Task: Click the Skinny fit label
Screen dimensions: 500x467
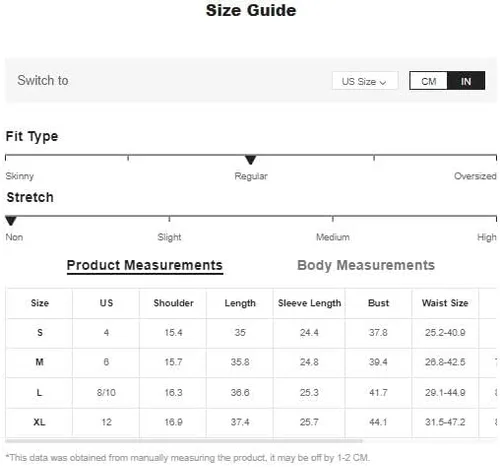Action: 20,176
